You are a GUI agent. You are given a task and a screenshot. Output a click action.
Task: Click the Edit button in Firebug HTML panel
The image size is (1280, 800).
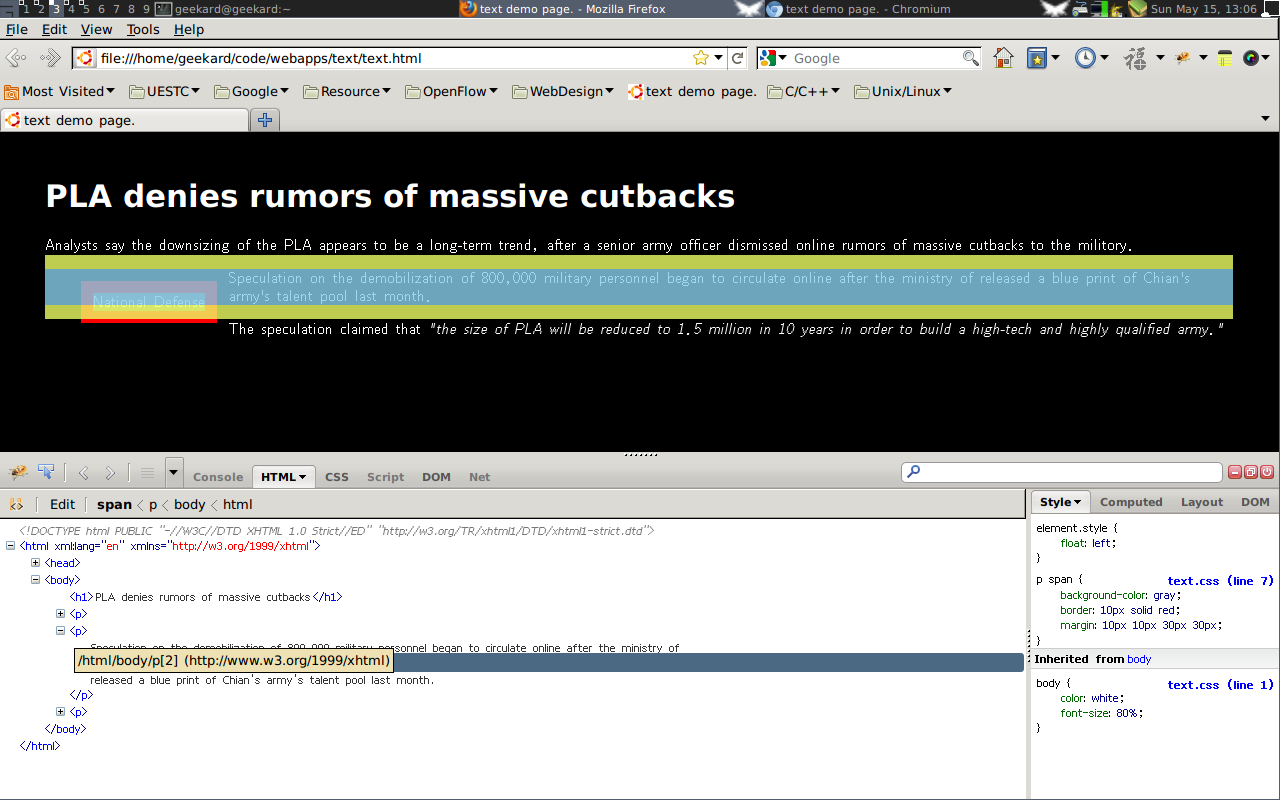click(62, 504)
